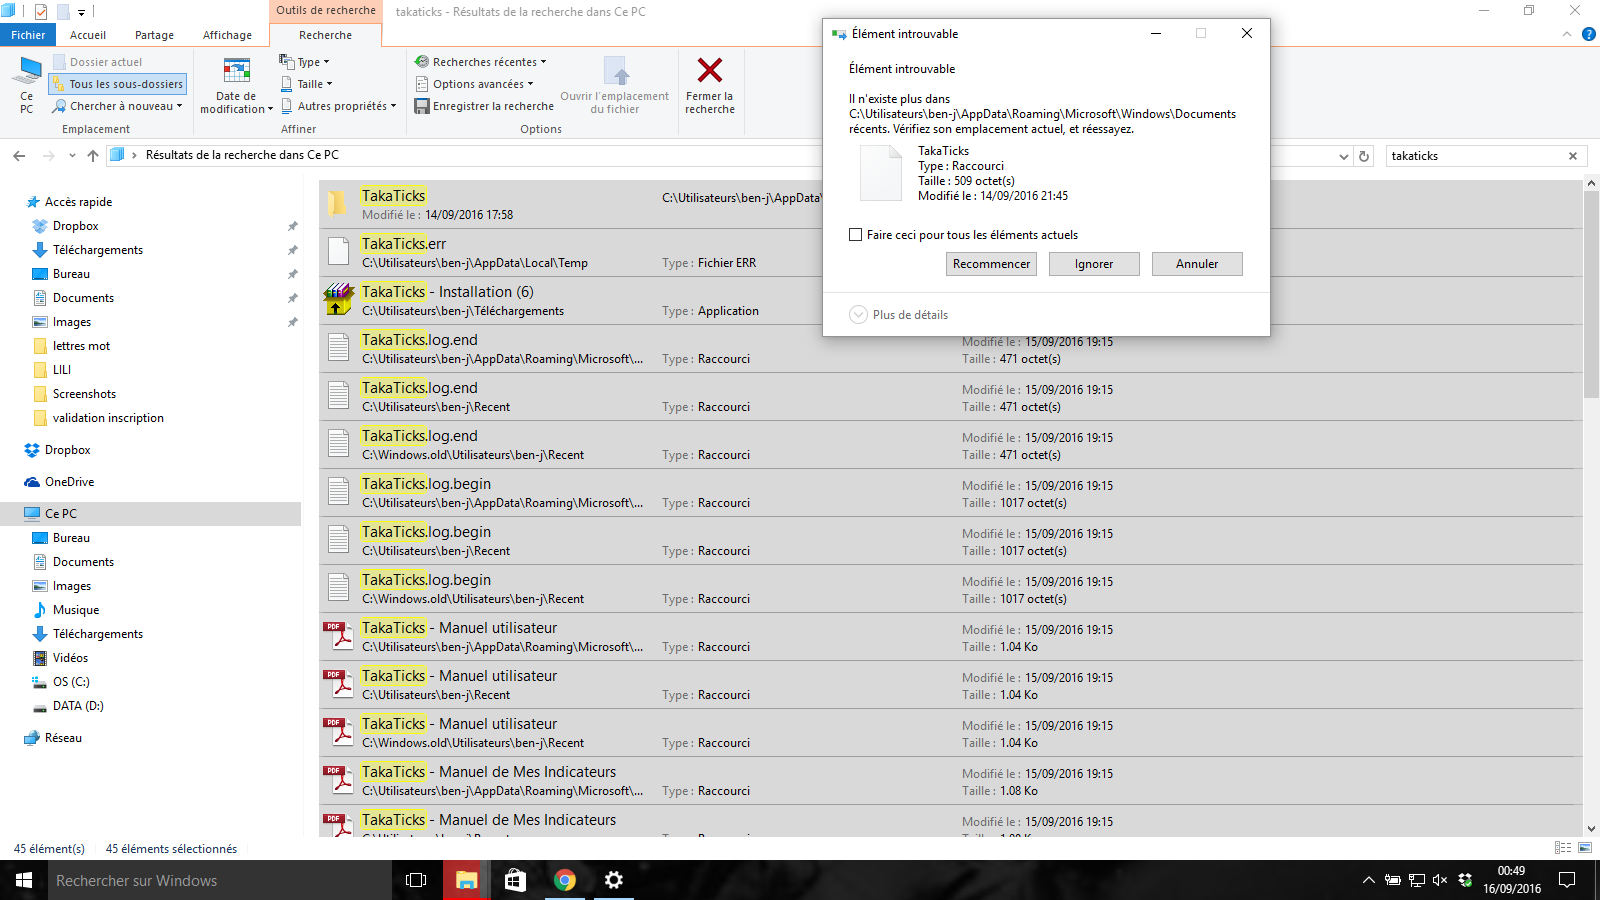Click the recent locations dropdown arrow
This screenshot has width=1600, height=900.
[72, 156]
